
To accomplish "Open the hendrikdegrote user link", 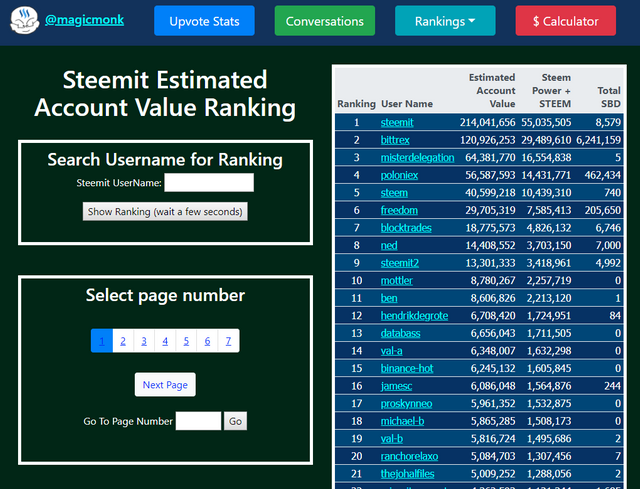I will point(414,316).
